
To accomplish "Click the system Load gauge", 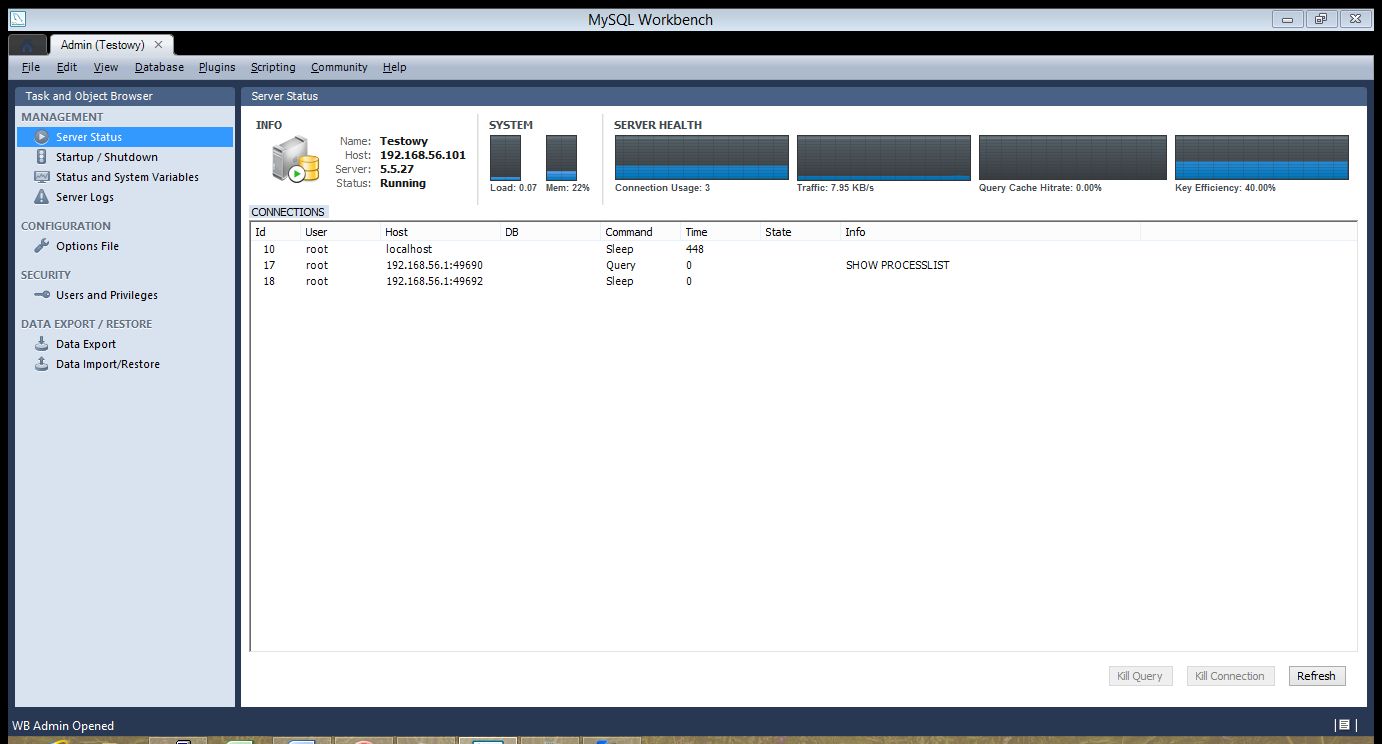I will (506, 158).
